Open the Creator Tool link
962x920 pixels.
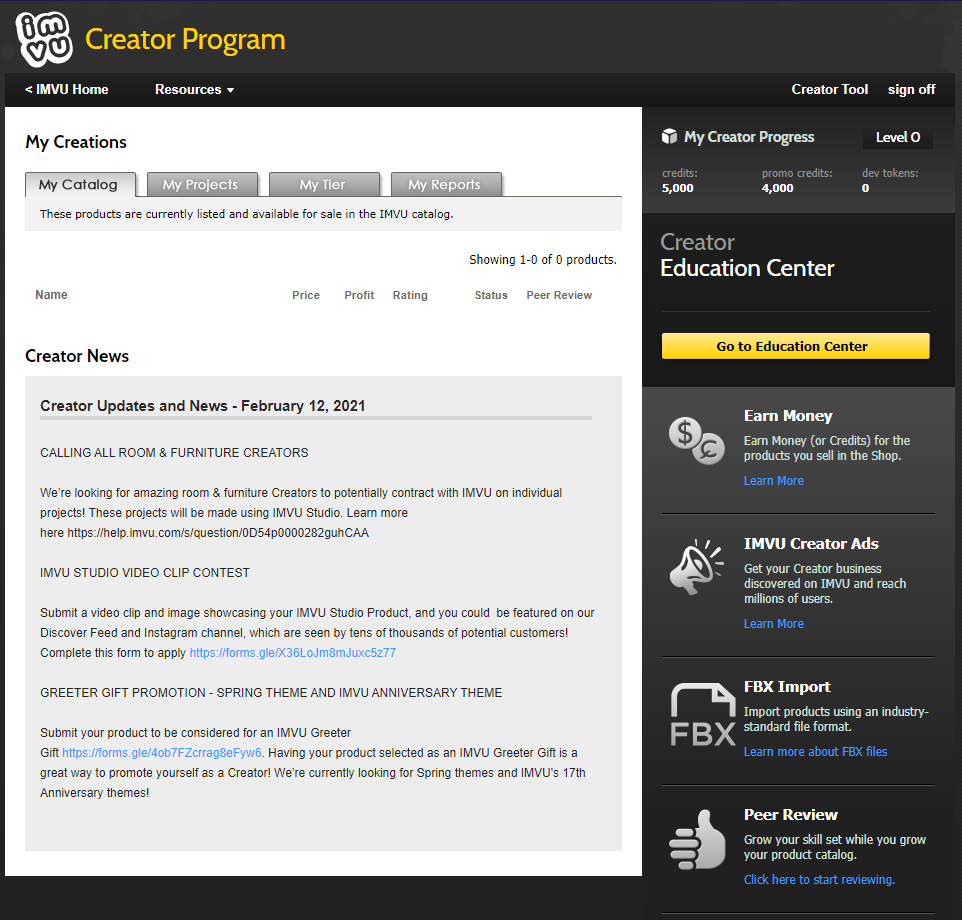pyautogui.click(x=829, y=90)
